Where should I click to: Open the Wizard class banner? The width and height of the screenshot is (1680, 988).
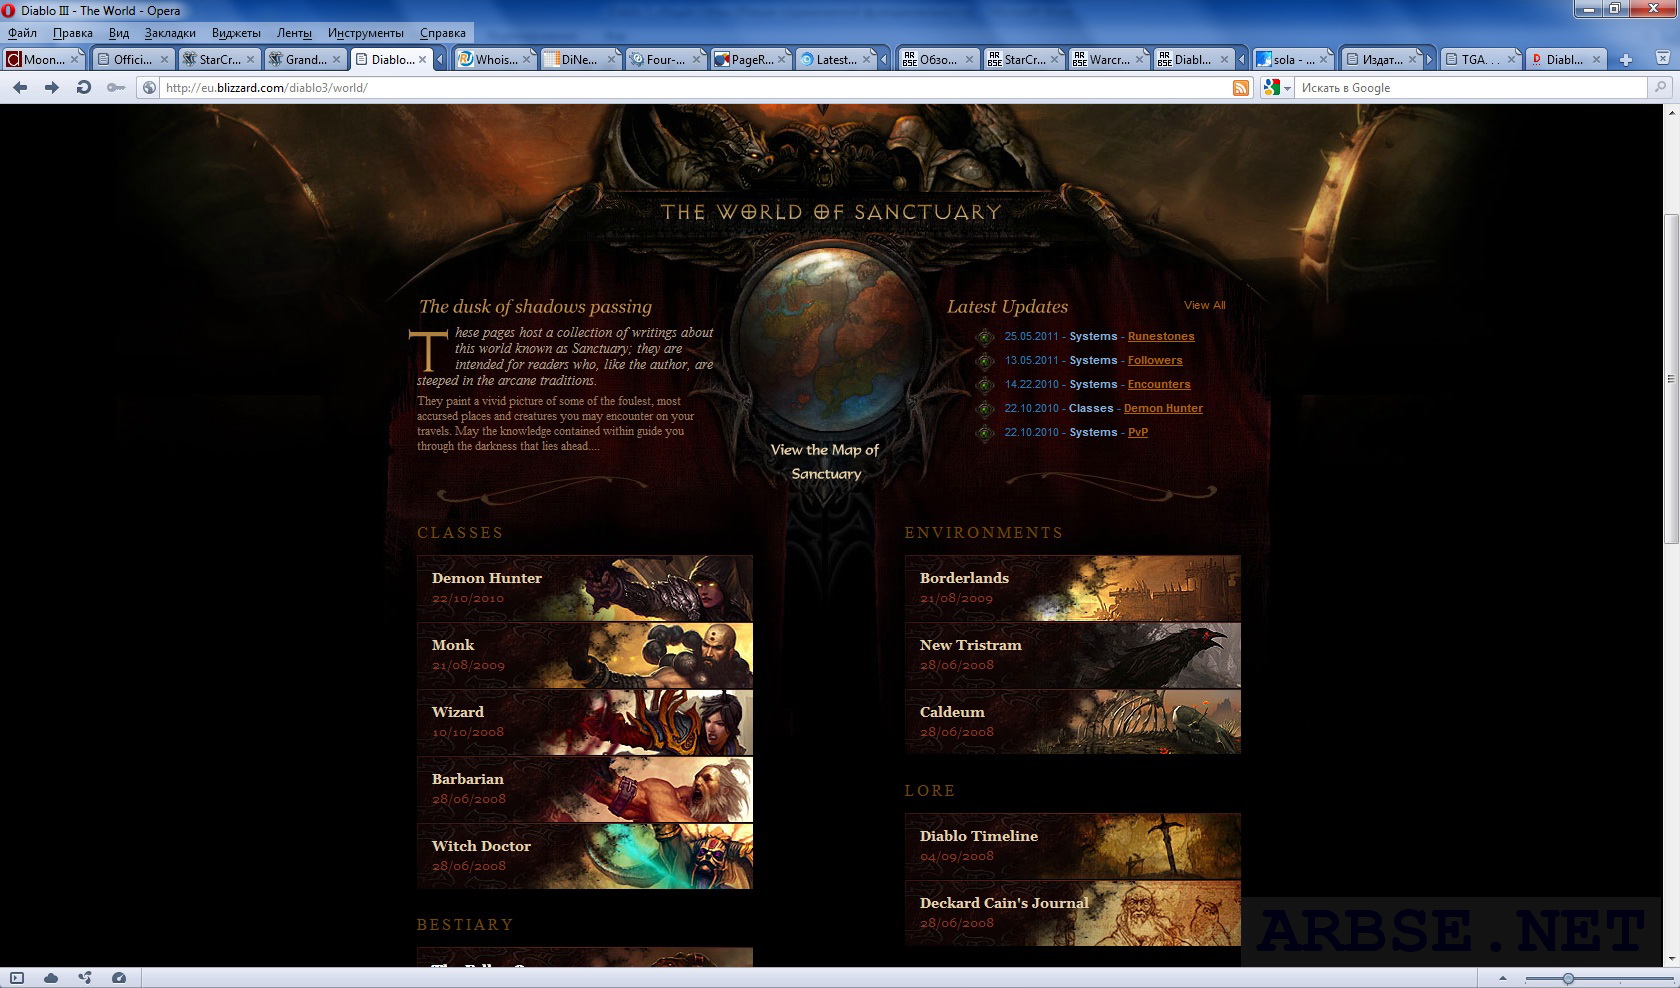click(x=585, y=722)
